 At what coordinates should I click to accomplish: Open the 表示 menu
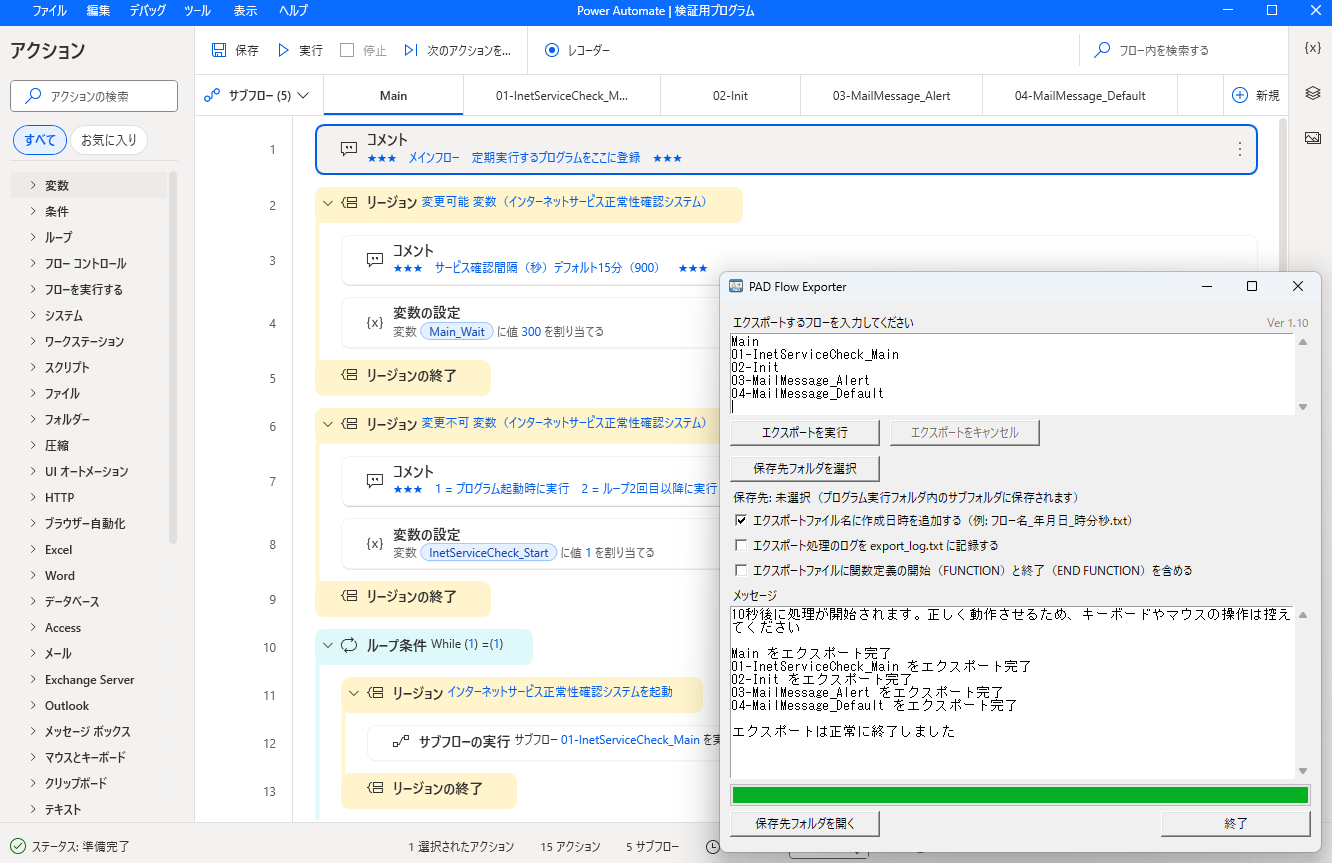tap(245, 11)
